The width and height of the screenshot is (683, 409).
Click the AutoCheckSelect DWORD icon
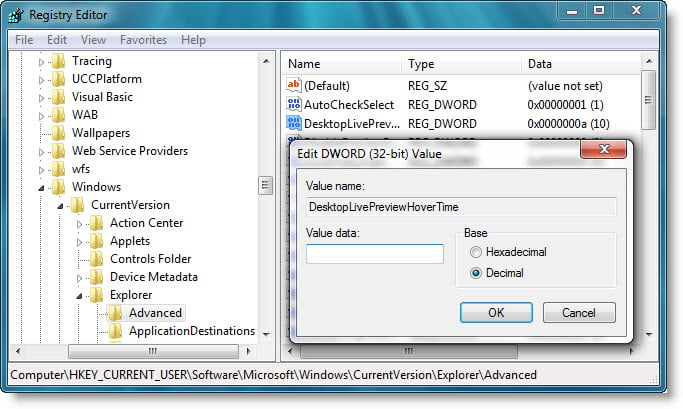[294, 104]
